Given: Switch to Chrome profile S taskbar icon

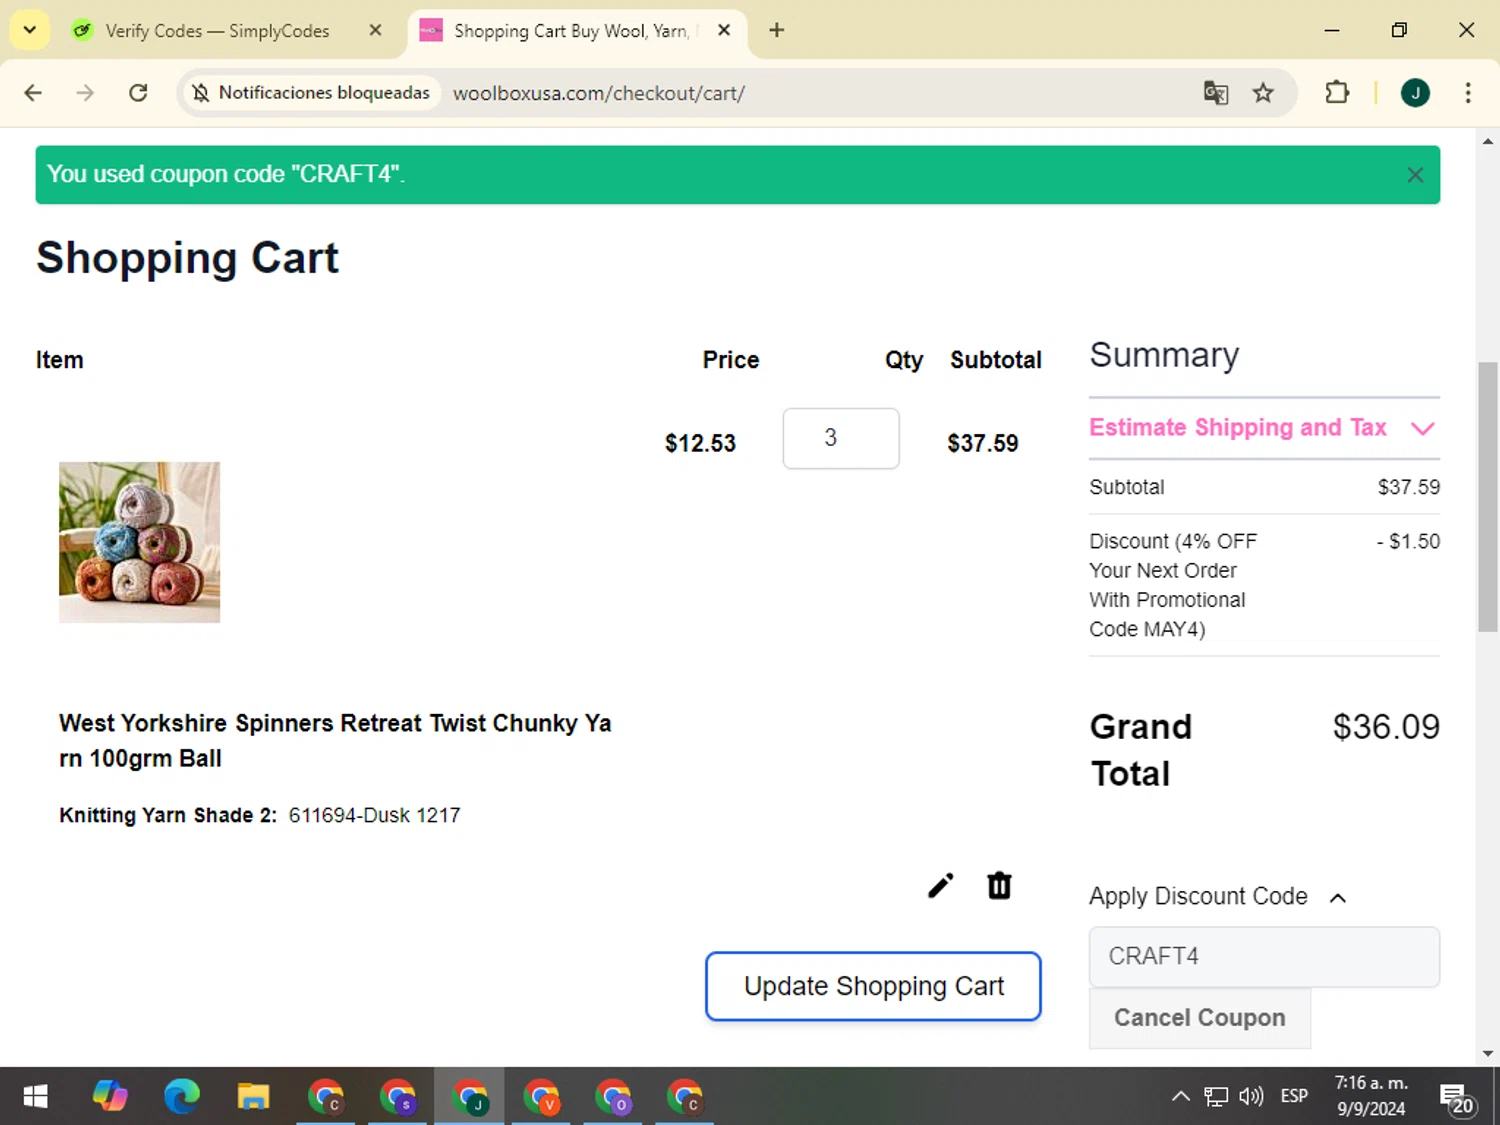Looking at the screenshot, I should pyautogui.click(x=398, y=1097).
